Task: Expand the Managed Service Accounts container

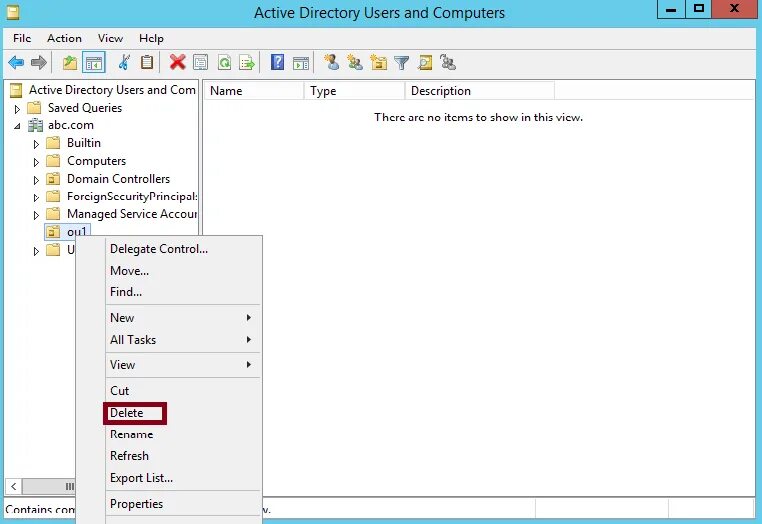Action: tap(36, 215)
